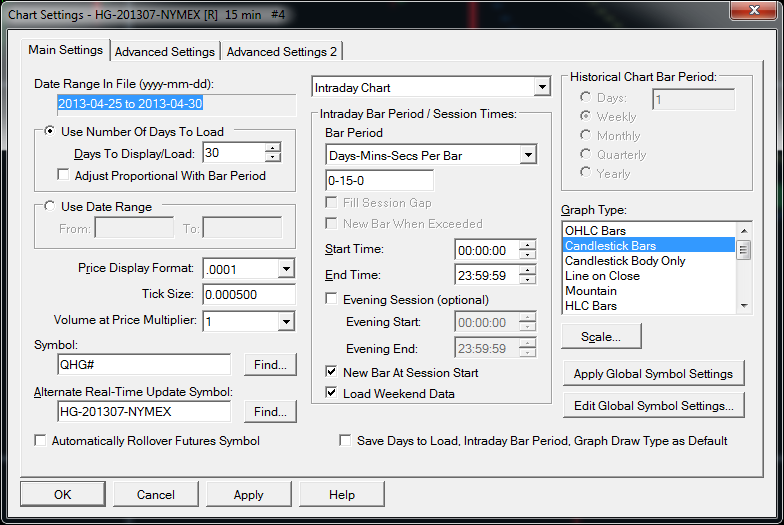Viewport: 784px width, 525px height.
Task: Open the Scale... settings
Action: click(x=601, y=336)
